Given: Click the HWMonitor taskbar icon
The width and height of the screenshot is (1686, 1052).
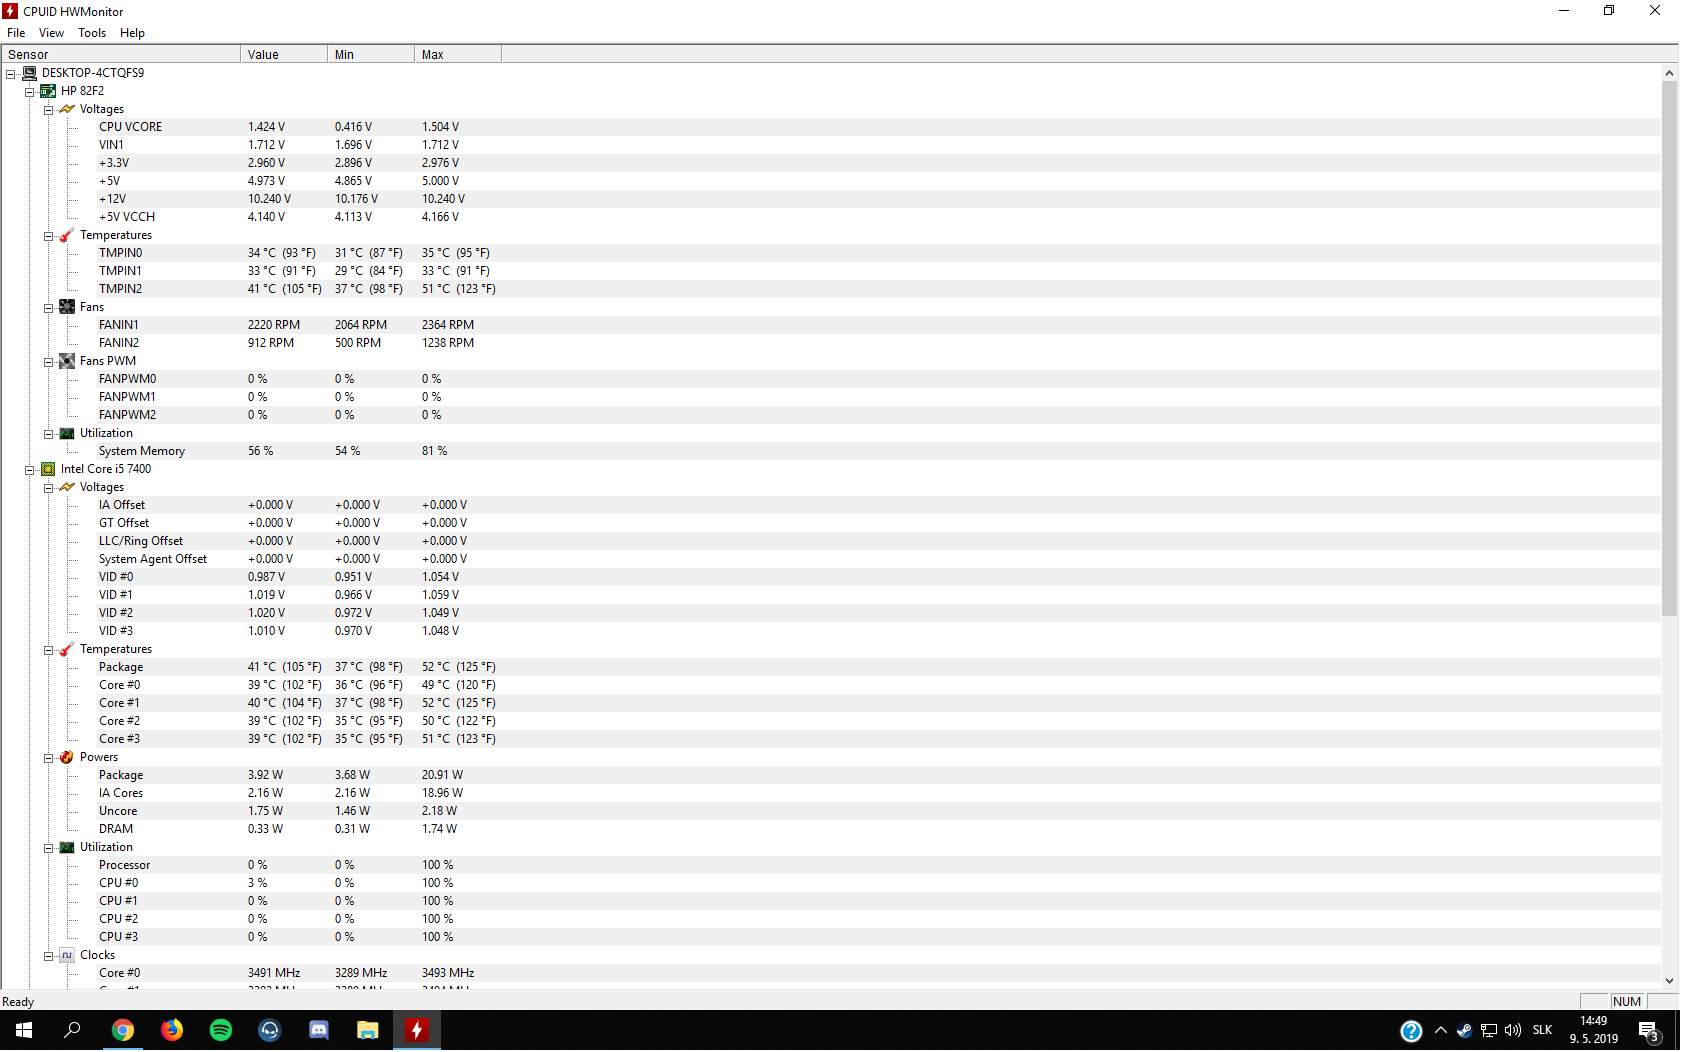Looking at the screenshot, I should click(x=417, y=1030).
